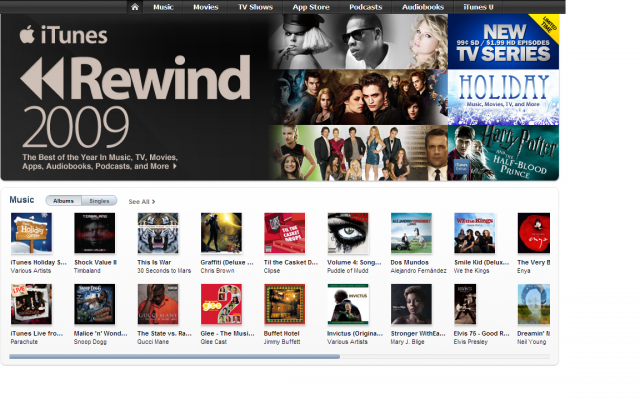Open the Audiobooks tab
Screen dimensions: 640x400
423,7
